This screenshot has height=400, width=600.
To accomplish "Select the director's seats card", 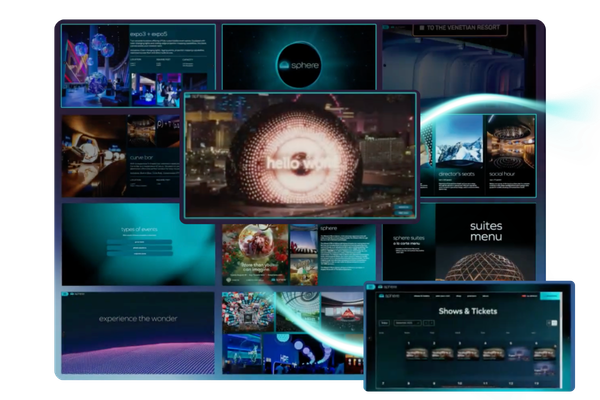I will [458, 156].
